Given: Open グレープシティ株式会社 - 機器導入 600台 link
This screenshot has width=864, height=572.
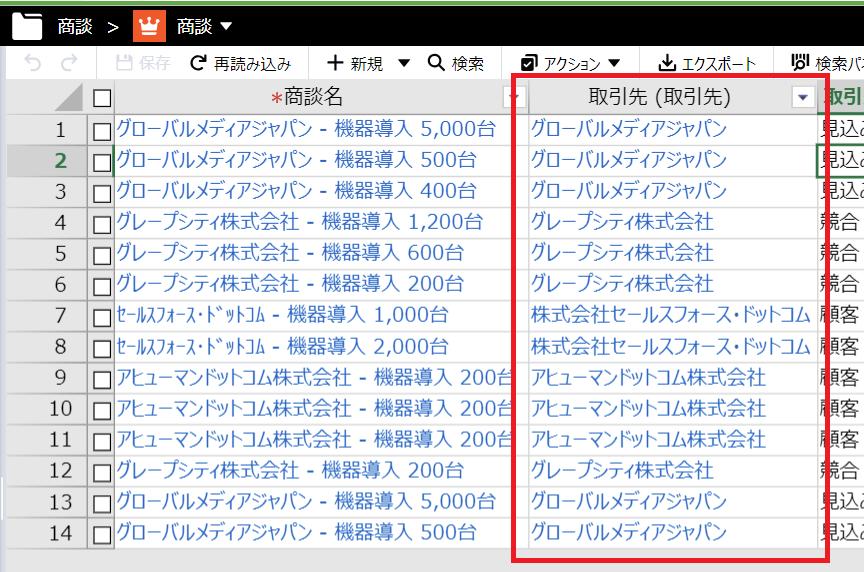Looking at the screenshot, I should click(290, 253).
